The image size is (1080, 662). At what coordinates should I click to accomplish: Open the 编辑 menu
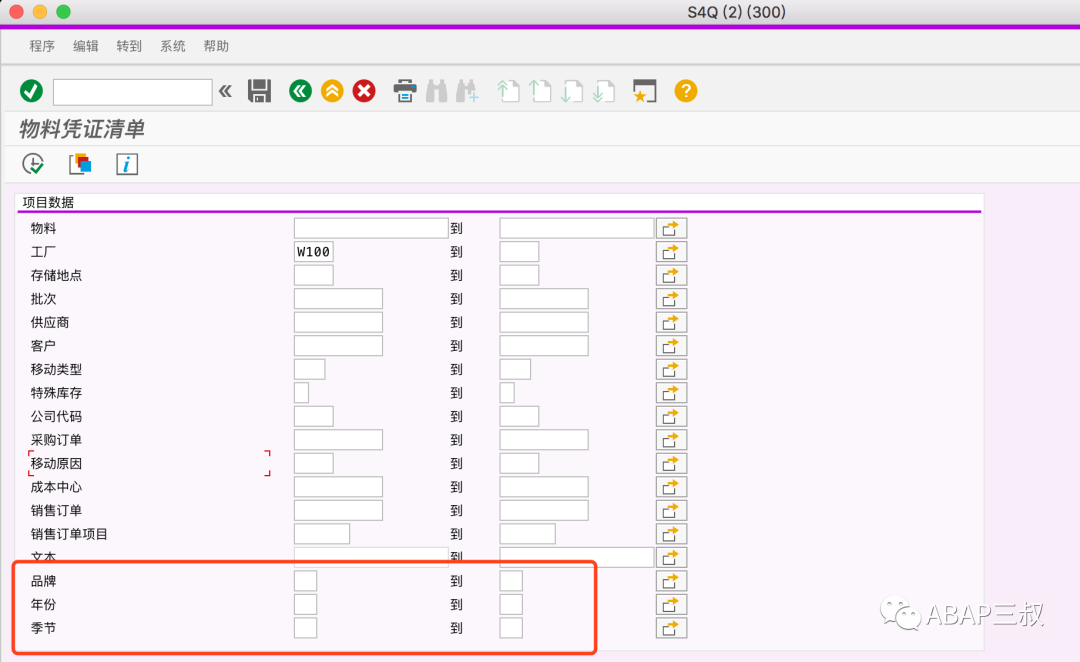(x=85, y=46)
